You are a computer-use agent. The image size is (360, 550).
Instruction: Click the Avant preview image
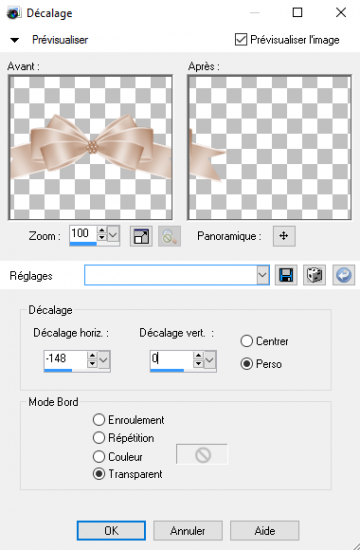click(x=91, y=148)
